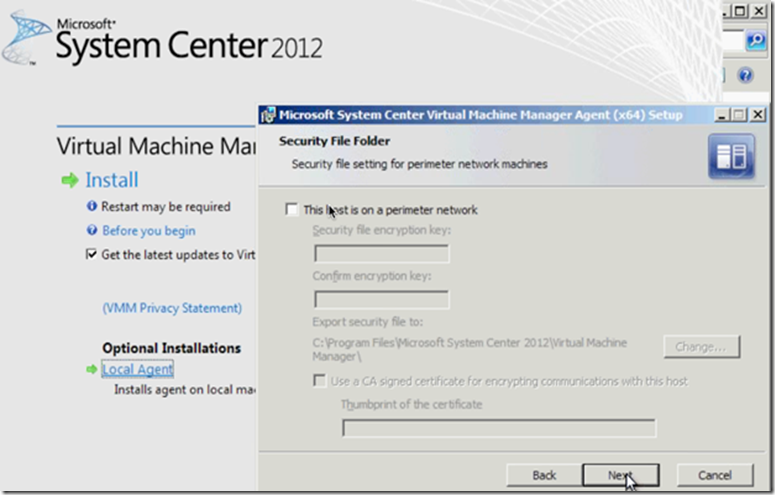
Task: Focus the Confirm encryption key field
Action: point(382,299)
